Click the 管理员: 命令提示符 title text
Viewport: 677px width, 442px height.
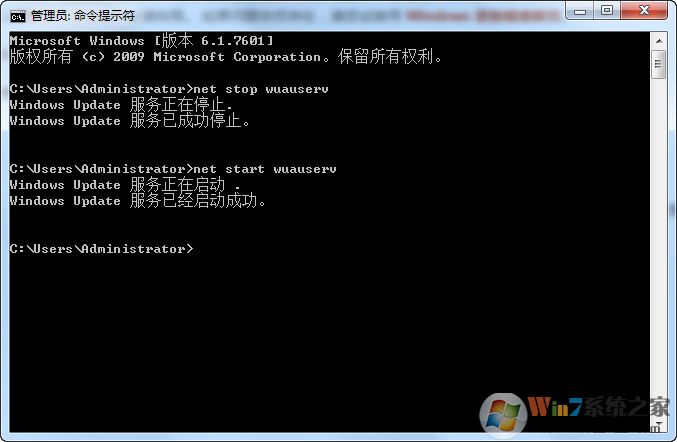[x=83, y=16]
